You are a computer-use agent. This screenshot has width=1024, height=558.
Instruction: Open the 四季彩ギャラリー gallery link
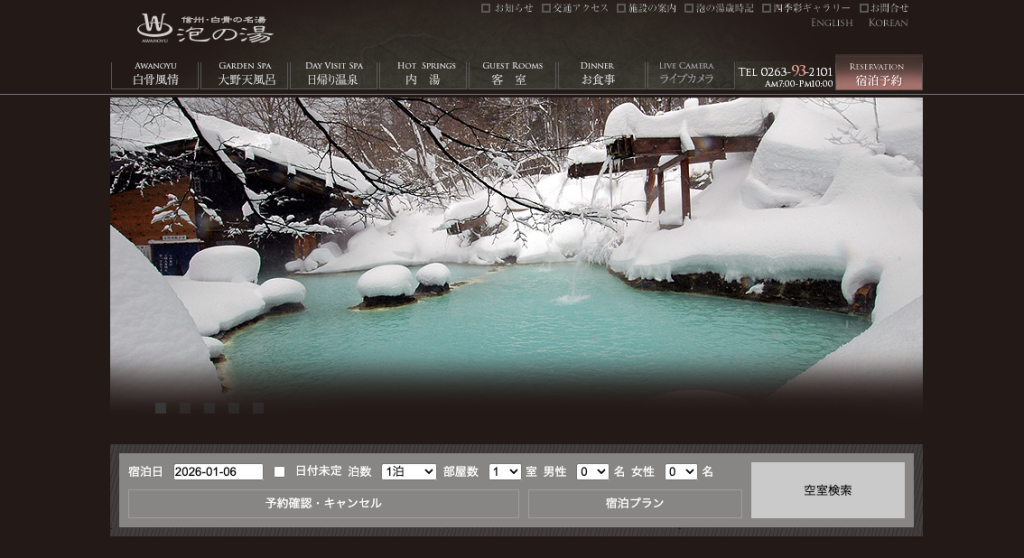pos(807,8)
